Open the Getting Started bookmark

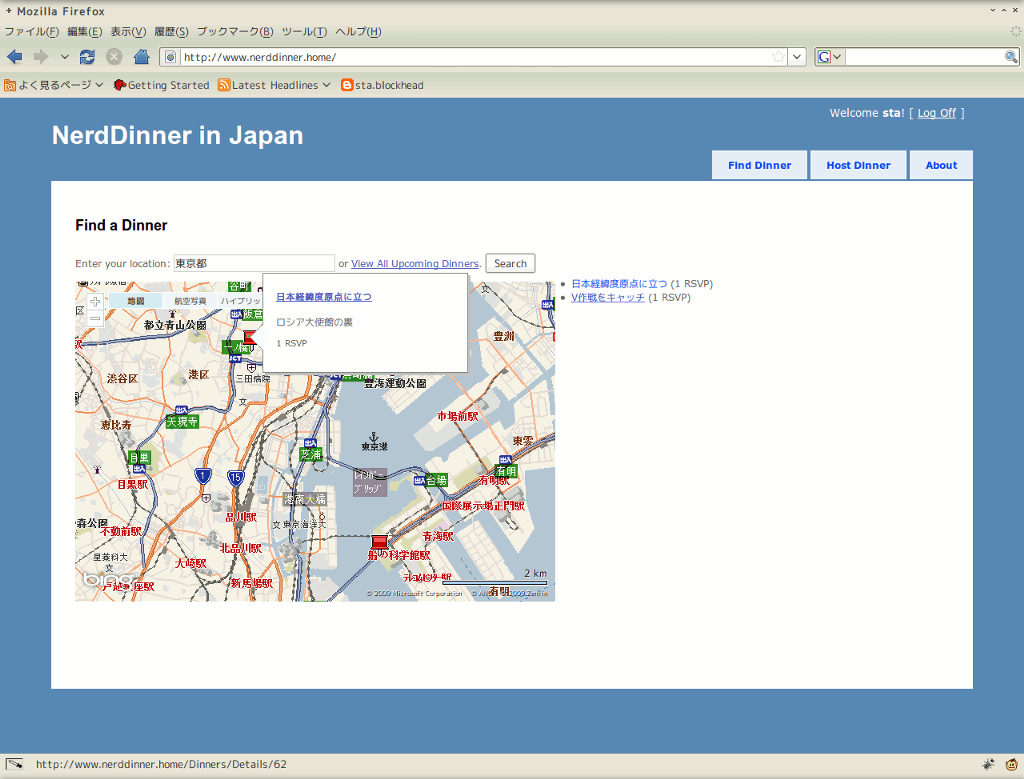pyautogui.click(x=161, y=85)
